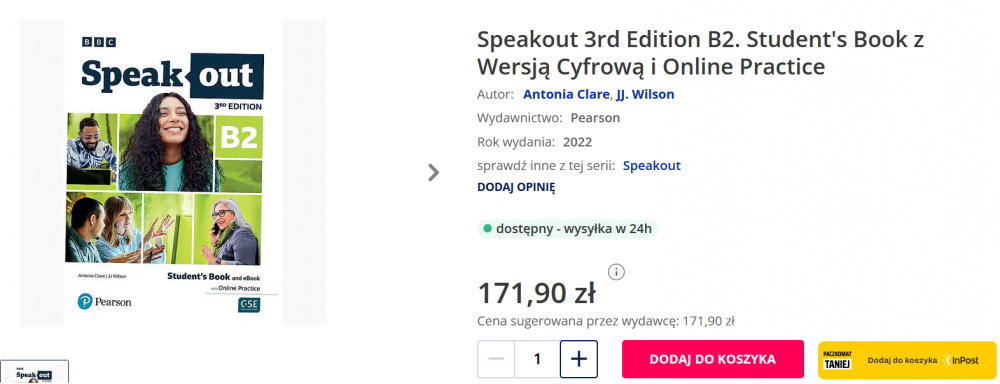Click the BBC logo on the book cover
This screenshot has width=1000, height=384.
point(99,42)
